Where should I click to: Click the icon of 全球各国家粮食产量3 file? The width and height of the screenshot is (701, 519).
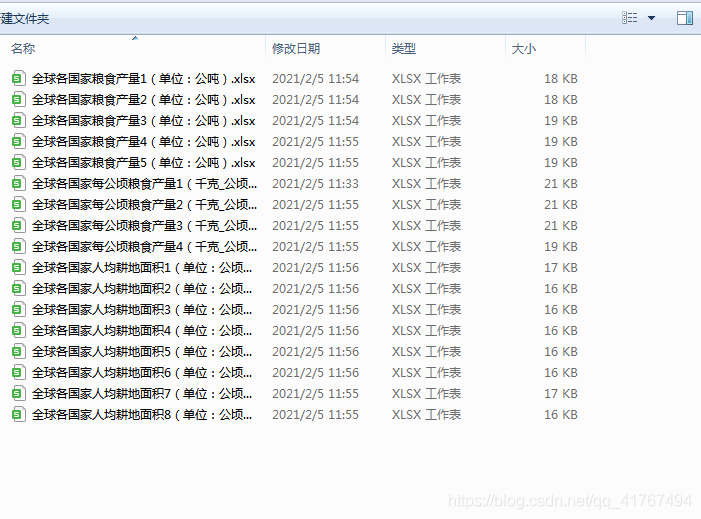[x=18, y=121]
